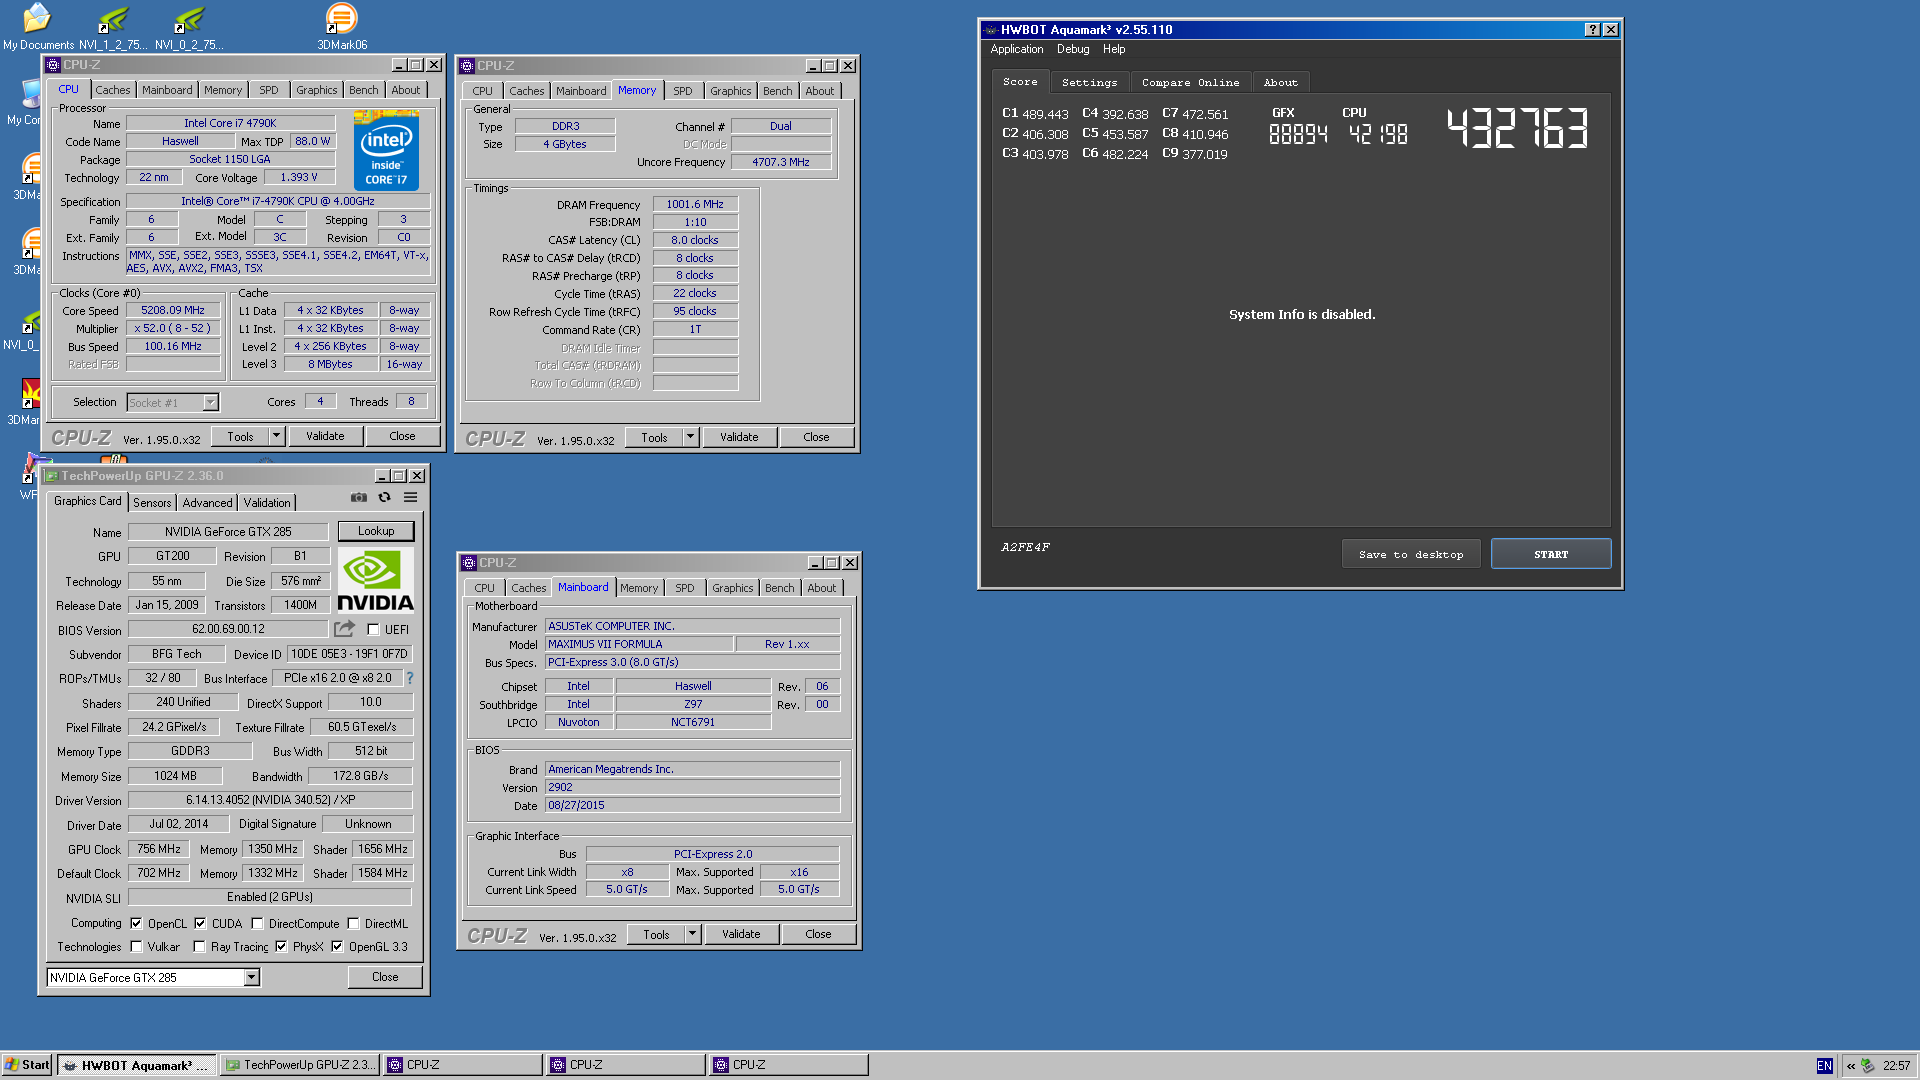This screenshot has height=1080, width=1920.
Task: Open My Computer desktop icon
Action: pyautogui.click(x=23, y=104)
